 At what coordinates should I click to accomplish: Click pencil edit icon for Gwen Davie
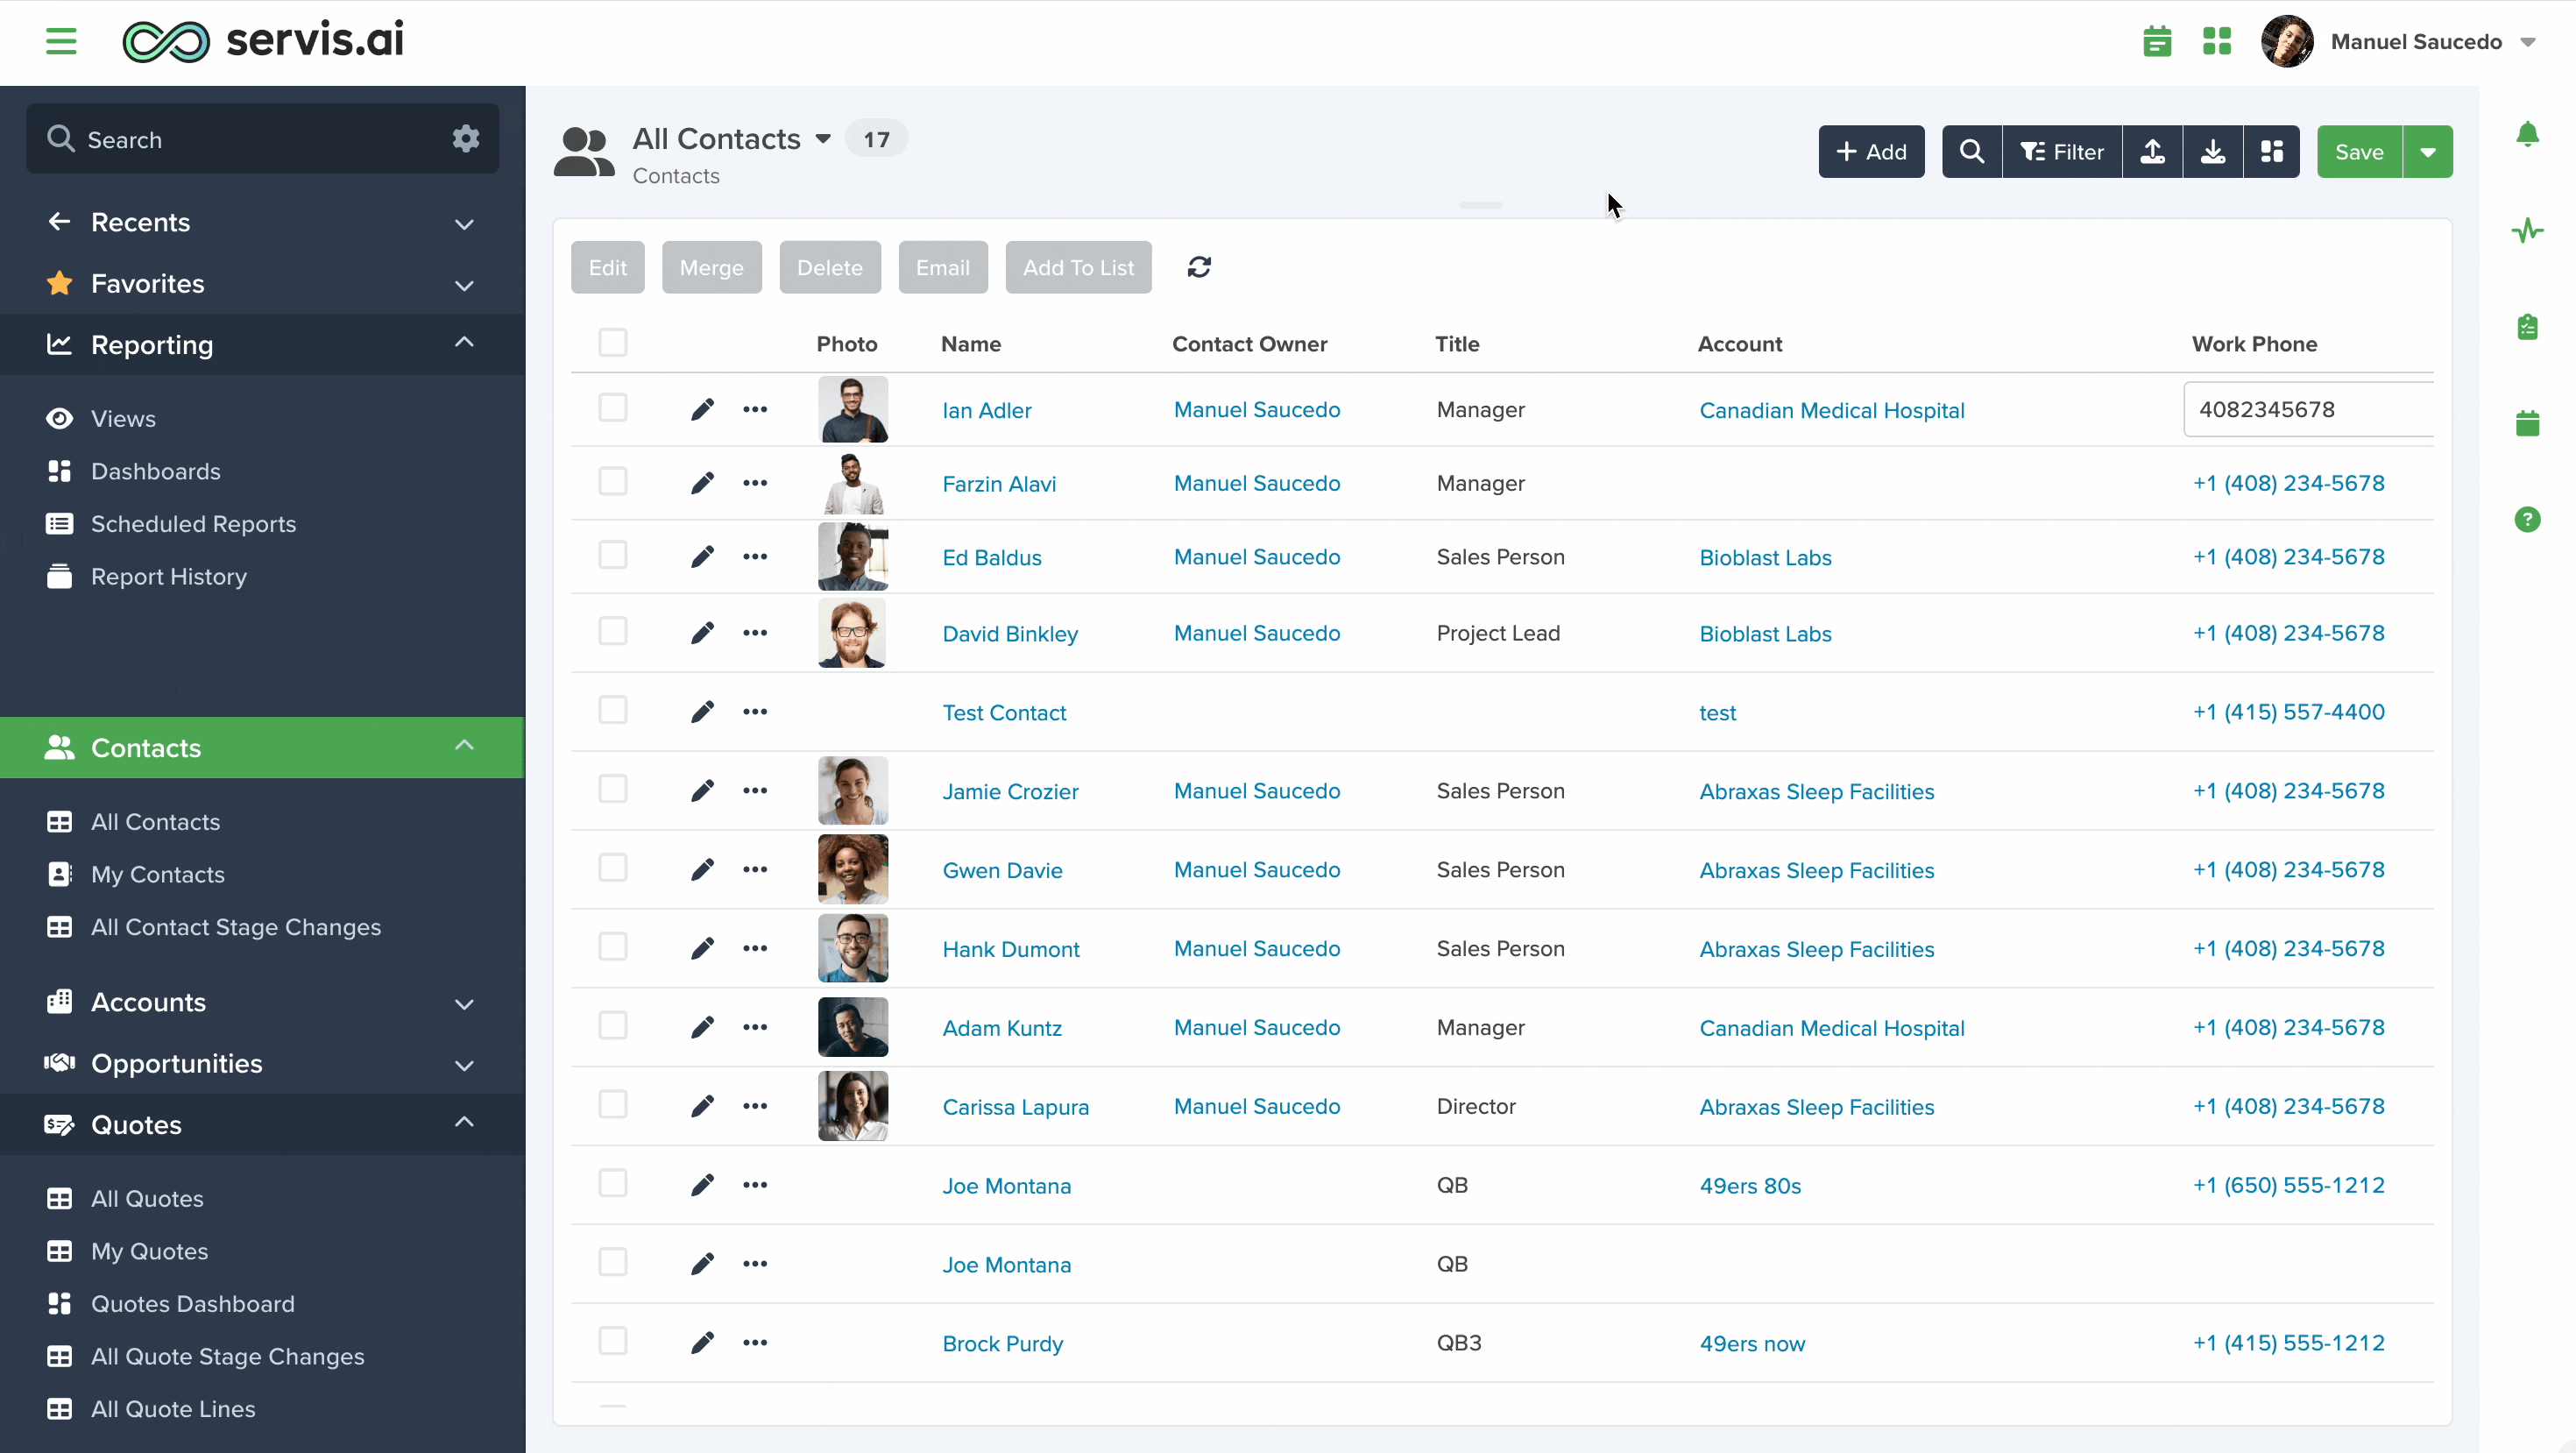point(702,870)
